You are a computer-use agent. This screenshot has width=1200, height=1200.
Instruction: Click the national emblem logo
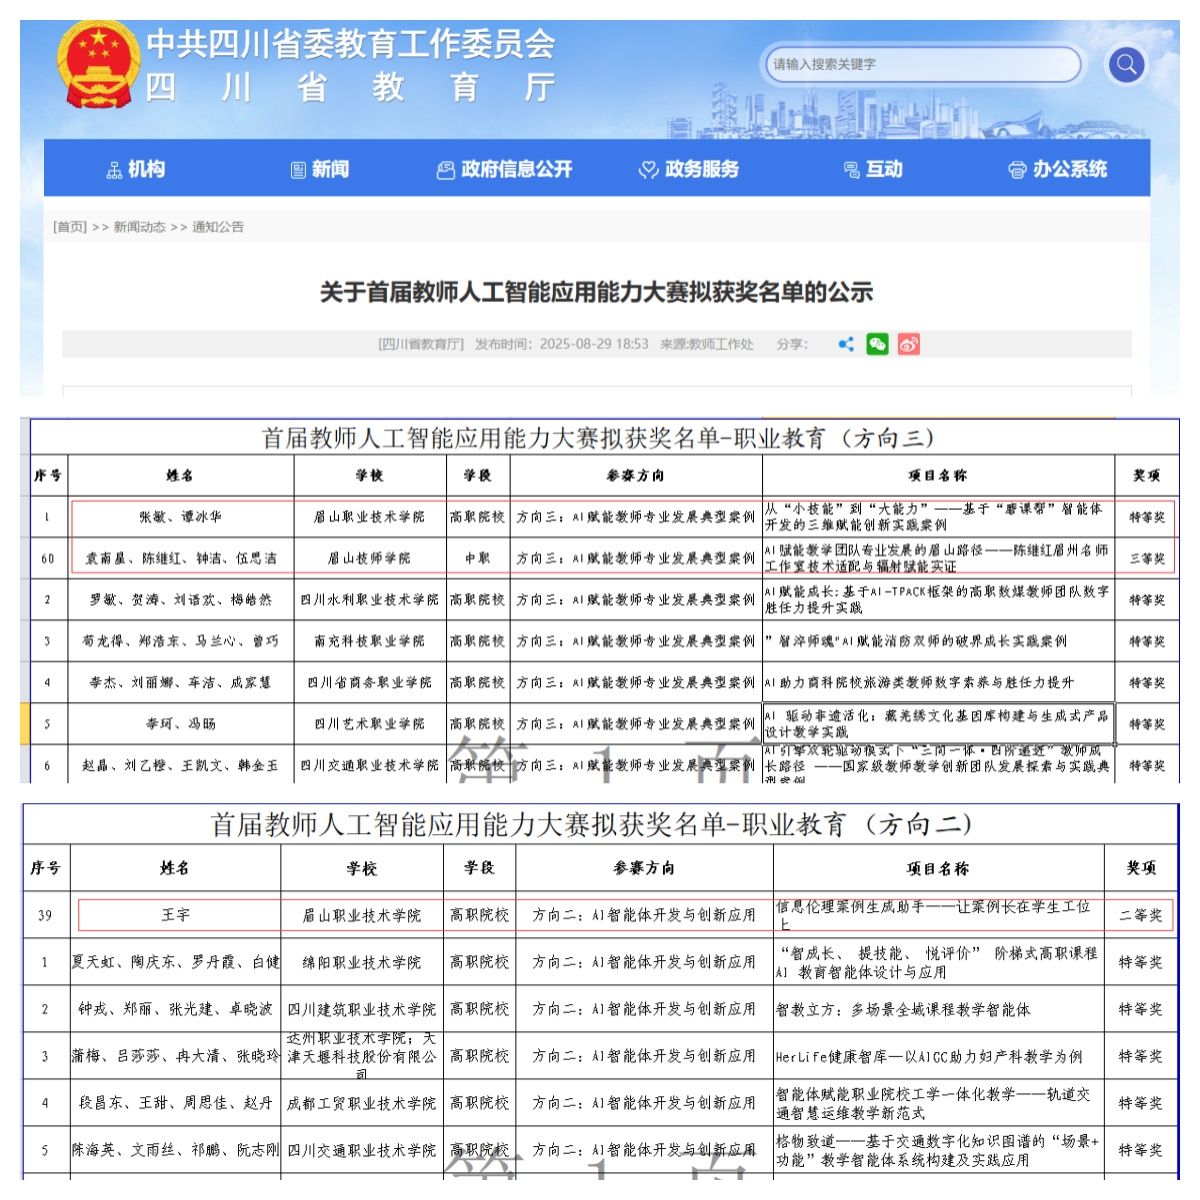[x=97, y=64]
